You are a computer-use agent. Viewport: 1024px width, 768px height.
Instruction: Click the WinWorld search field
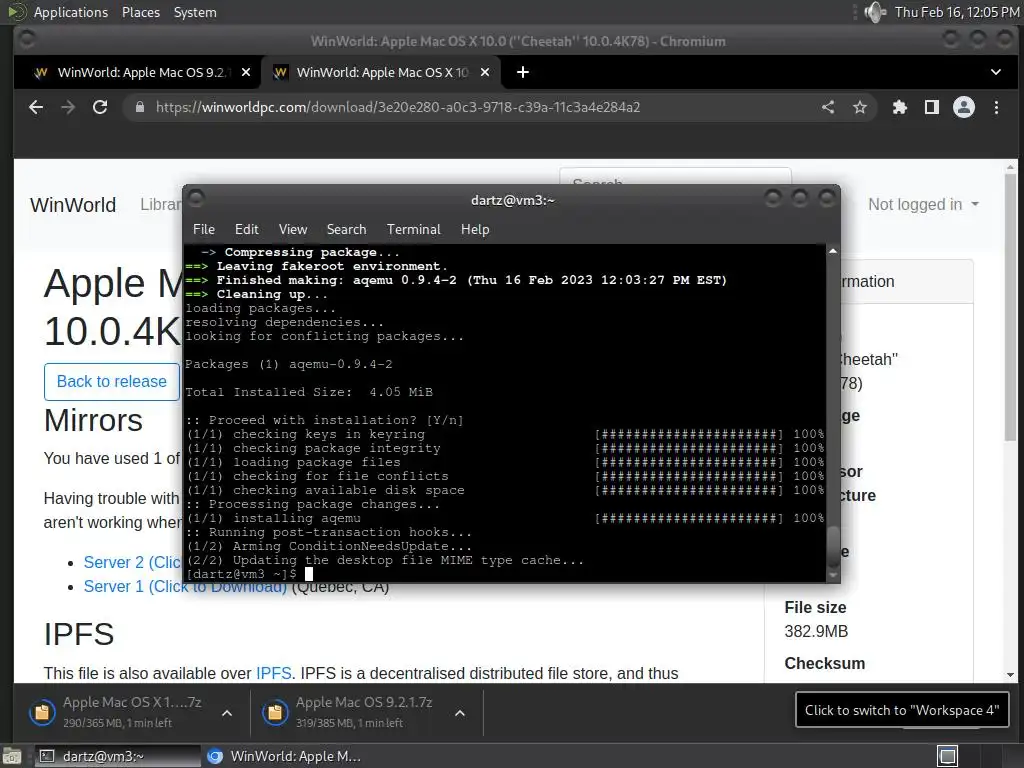(x=676, y=177)
